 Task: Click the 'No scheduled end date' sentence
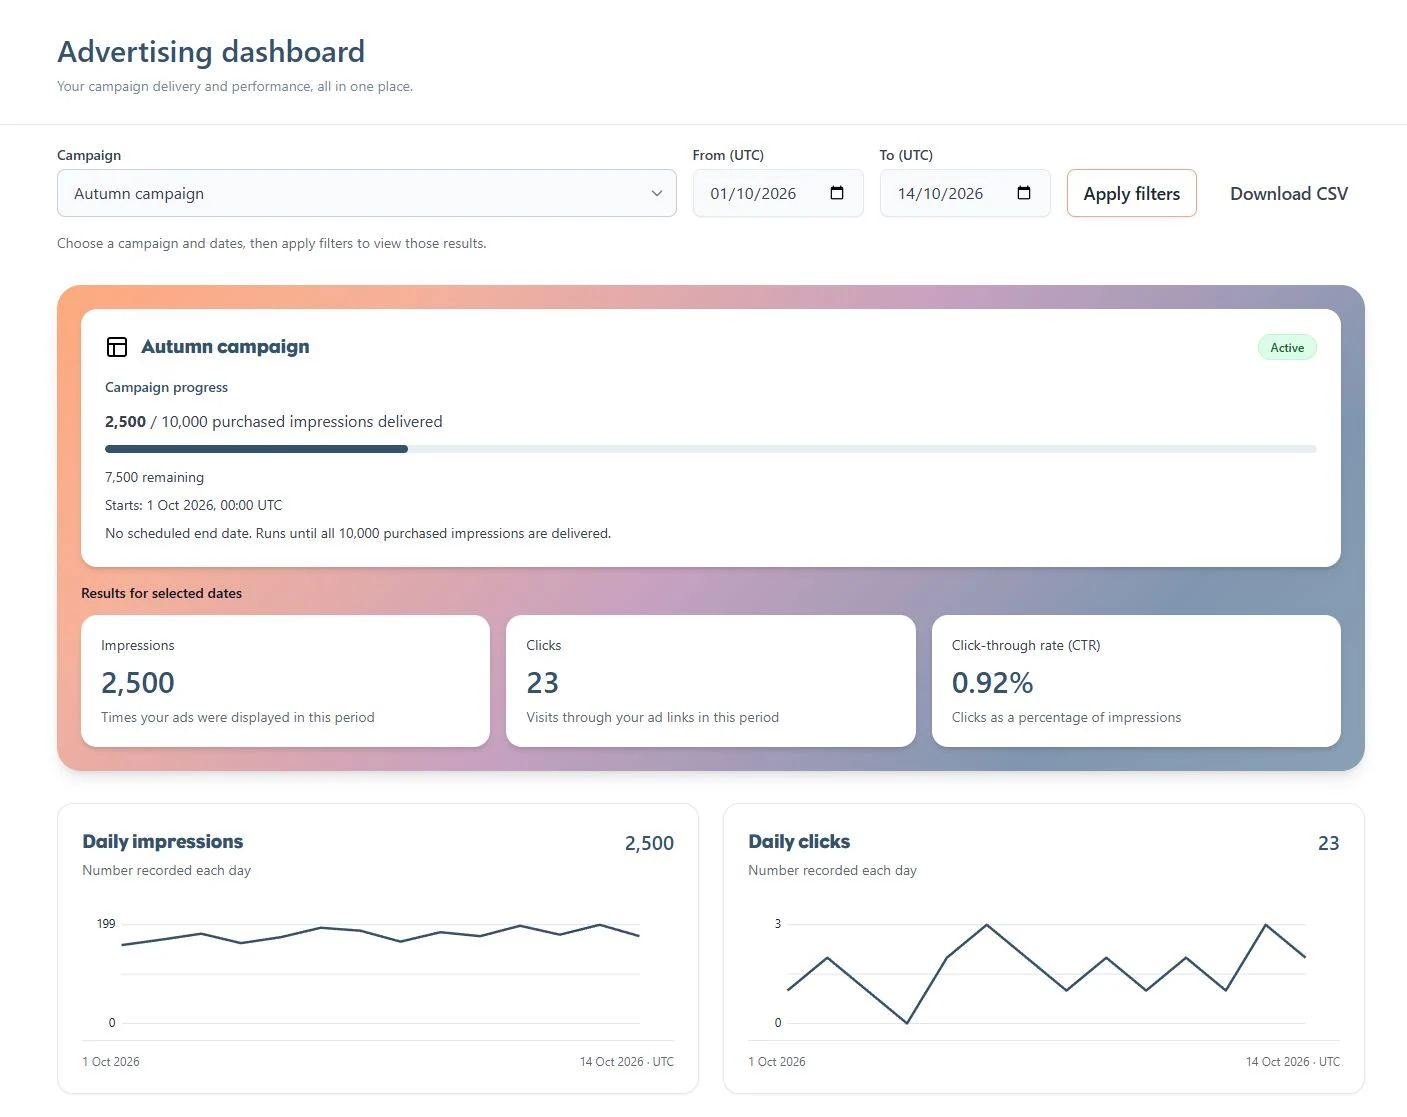[x=358, y=533]
